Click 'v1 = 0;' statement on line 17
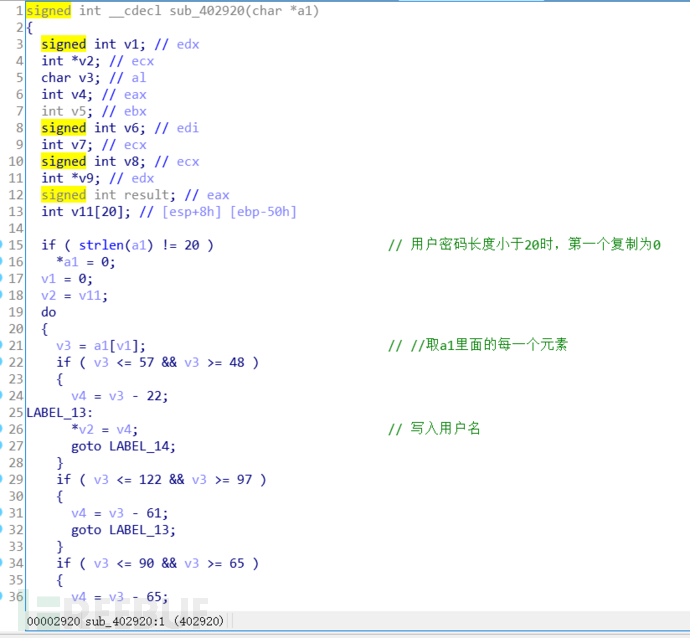This screenshot has height=638, width=690. [67, 279]
